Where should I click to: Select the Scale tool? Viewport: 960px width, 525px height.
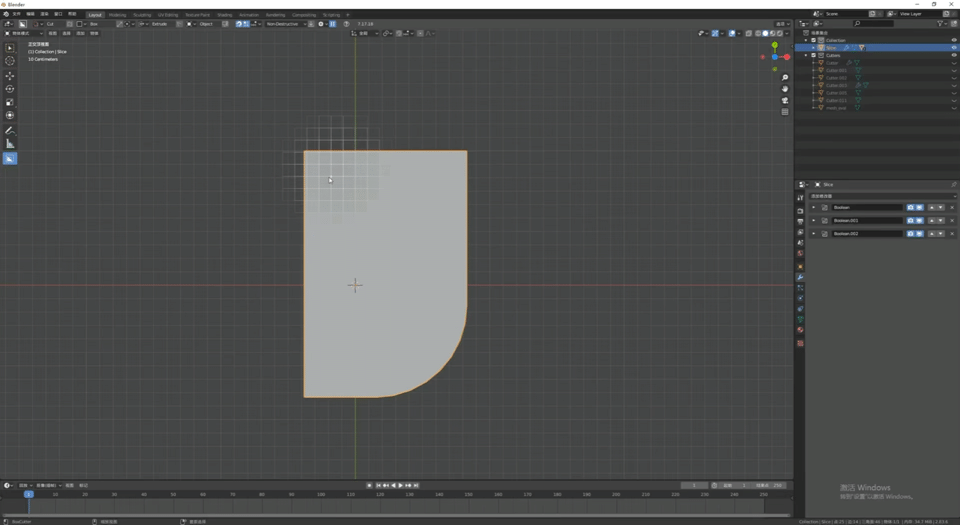pyautogui.click(x=10, y=102)
